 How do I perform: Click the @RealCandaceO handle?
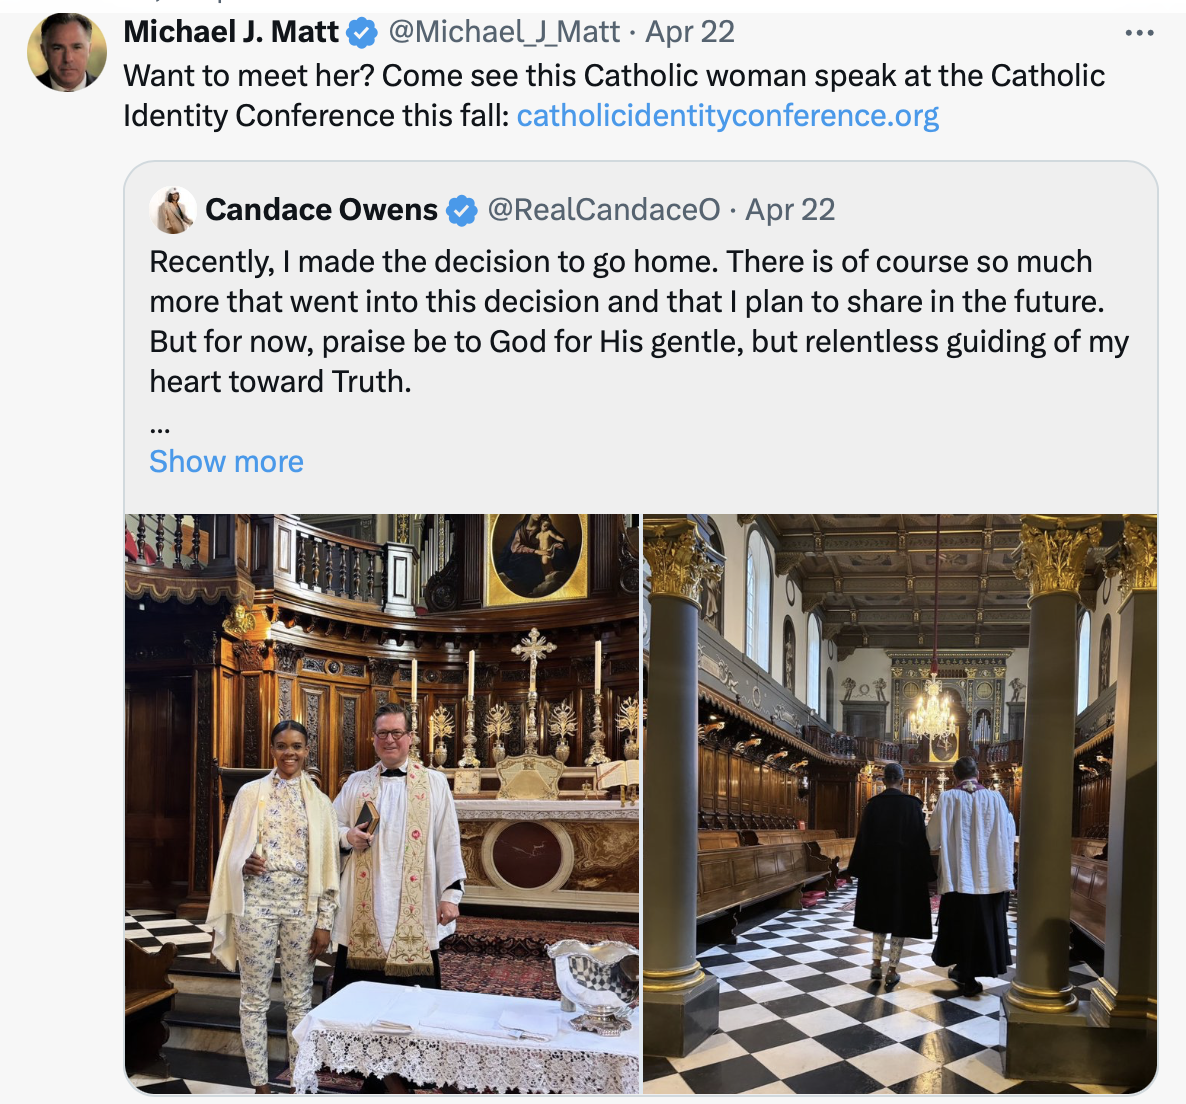tap(604, 209)
